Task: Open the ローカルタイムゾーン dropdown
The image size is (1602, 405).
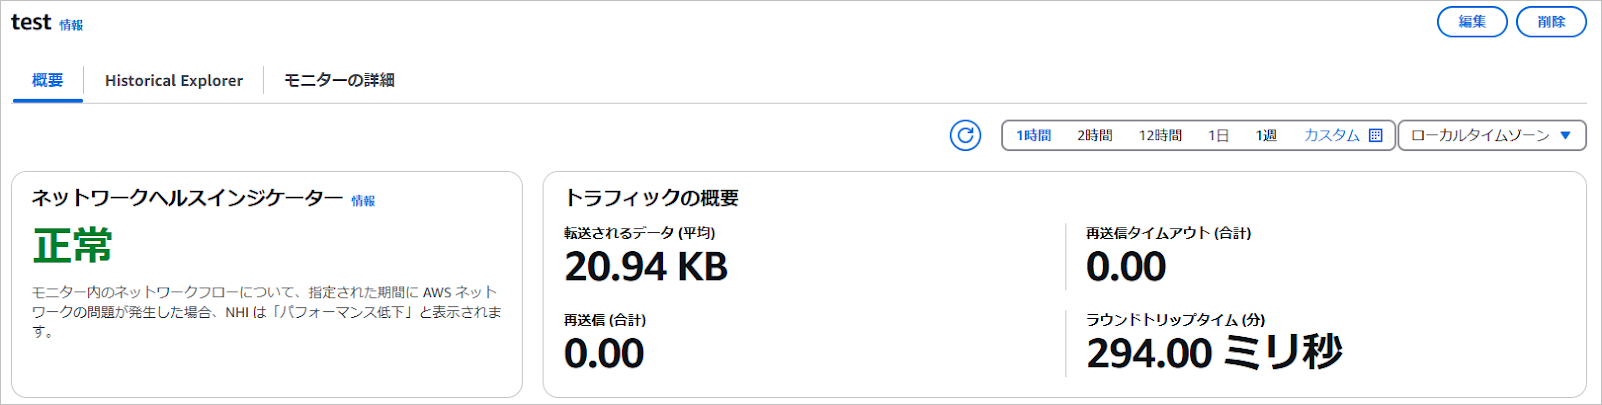Action: click(x=1491, y=135)
